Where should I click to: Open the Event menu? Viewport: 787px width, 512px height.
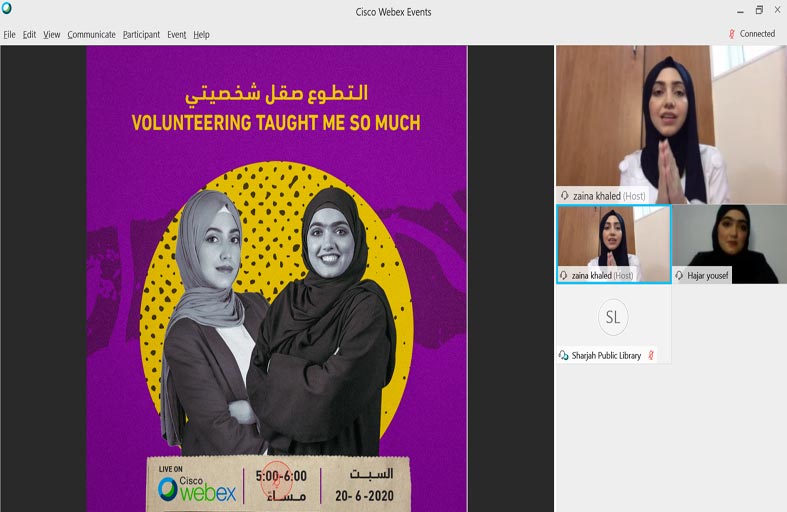tap(177, 35)
